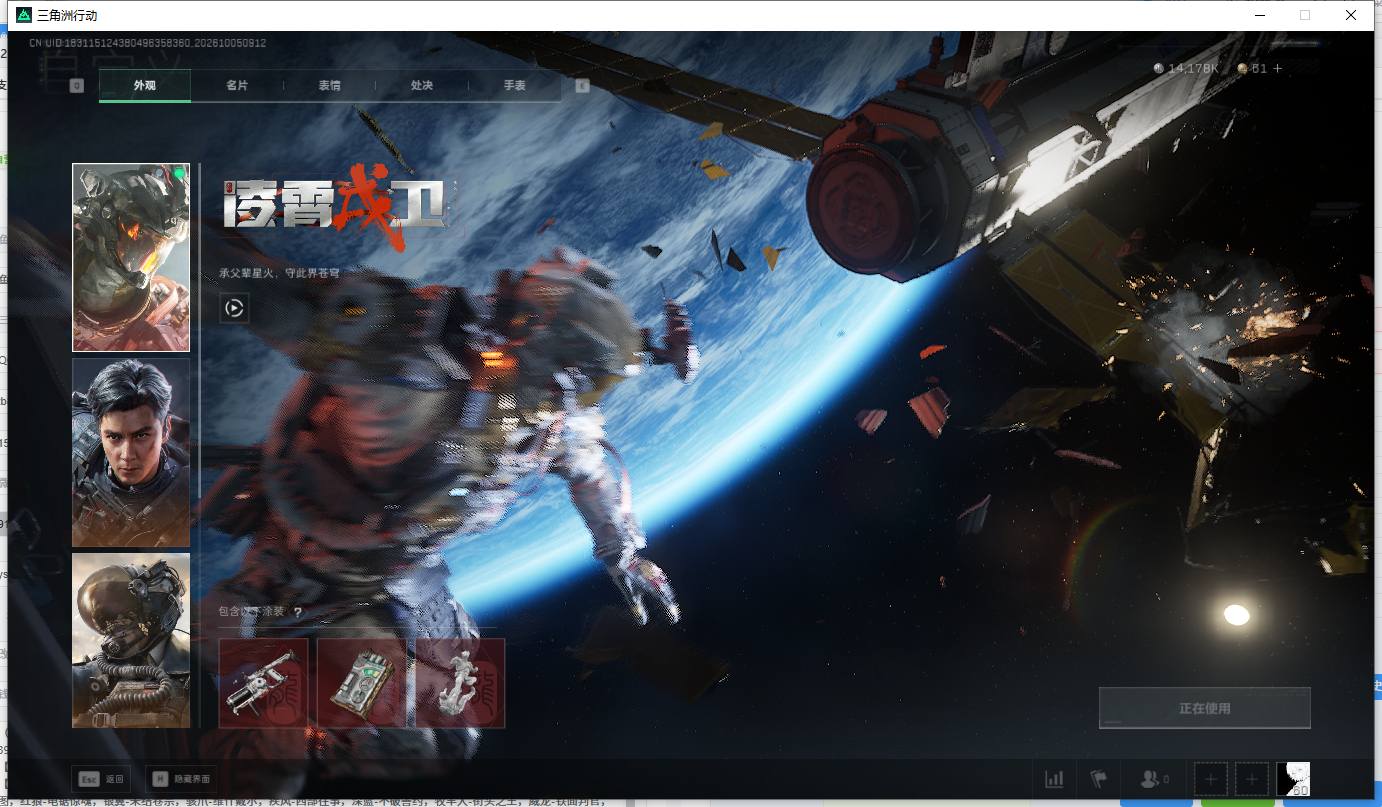Click the H 隐藏界面 button
Screen dimensions: 1382x807
pos(181,779)
